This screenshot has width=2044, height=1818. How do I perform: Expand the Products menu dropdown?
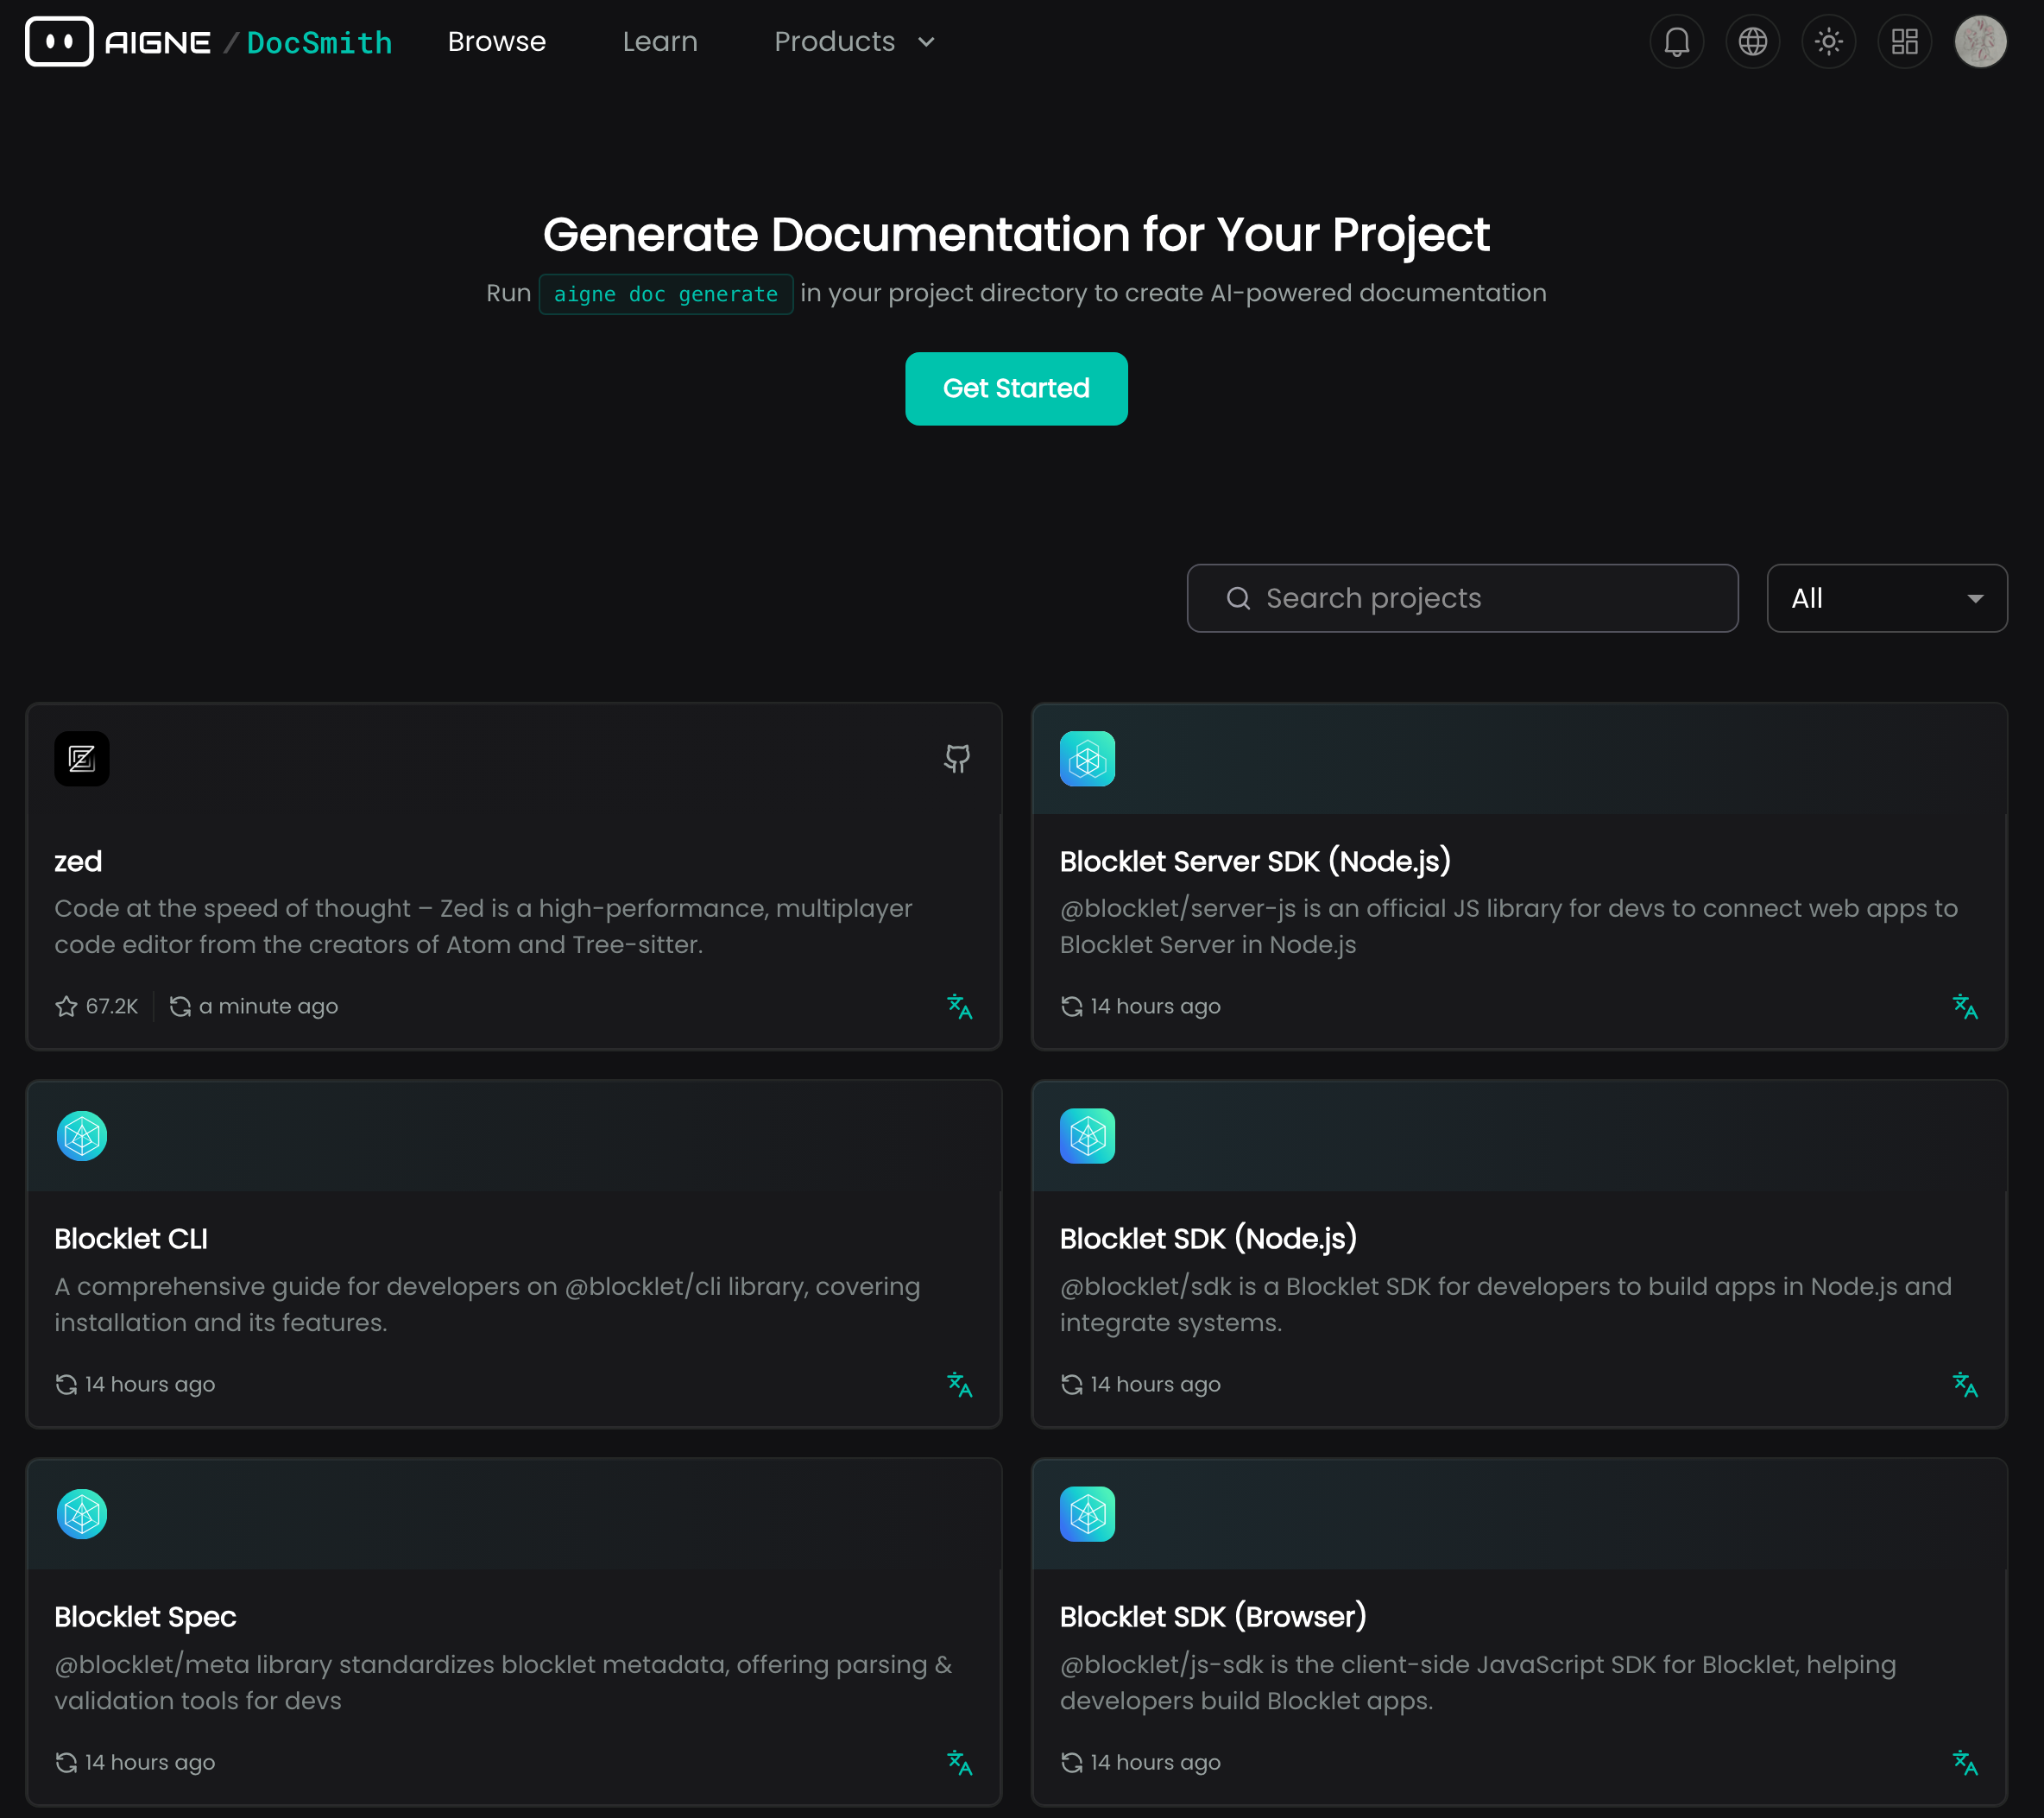854,42
